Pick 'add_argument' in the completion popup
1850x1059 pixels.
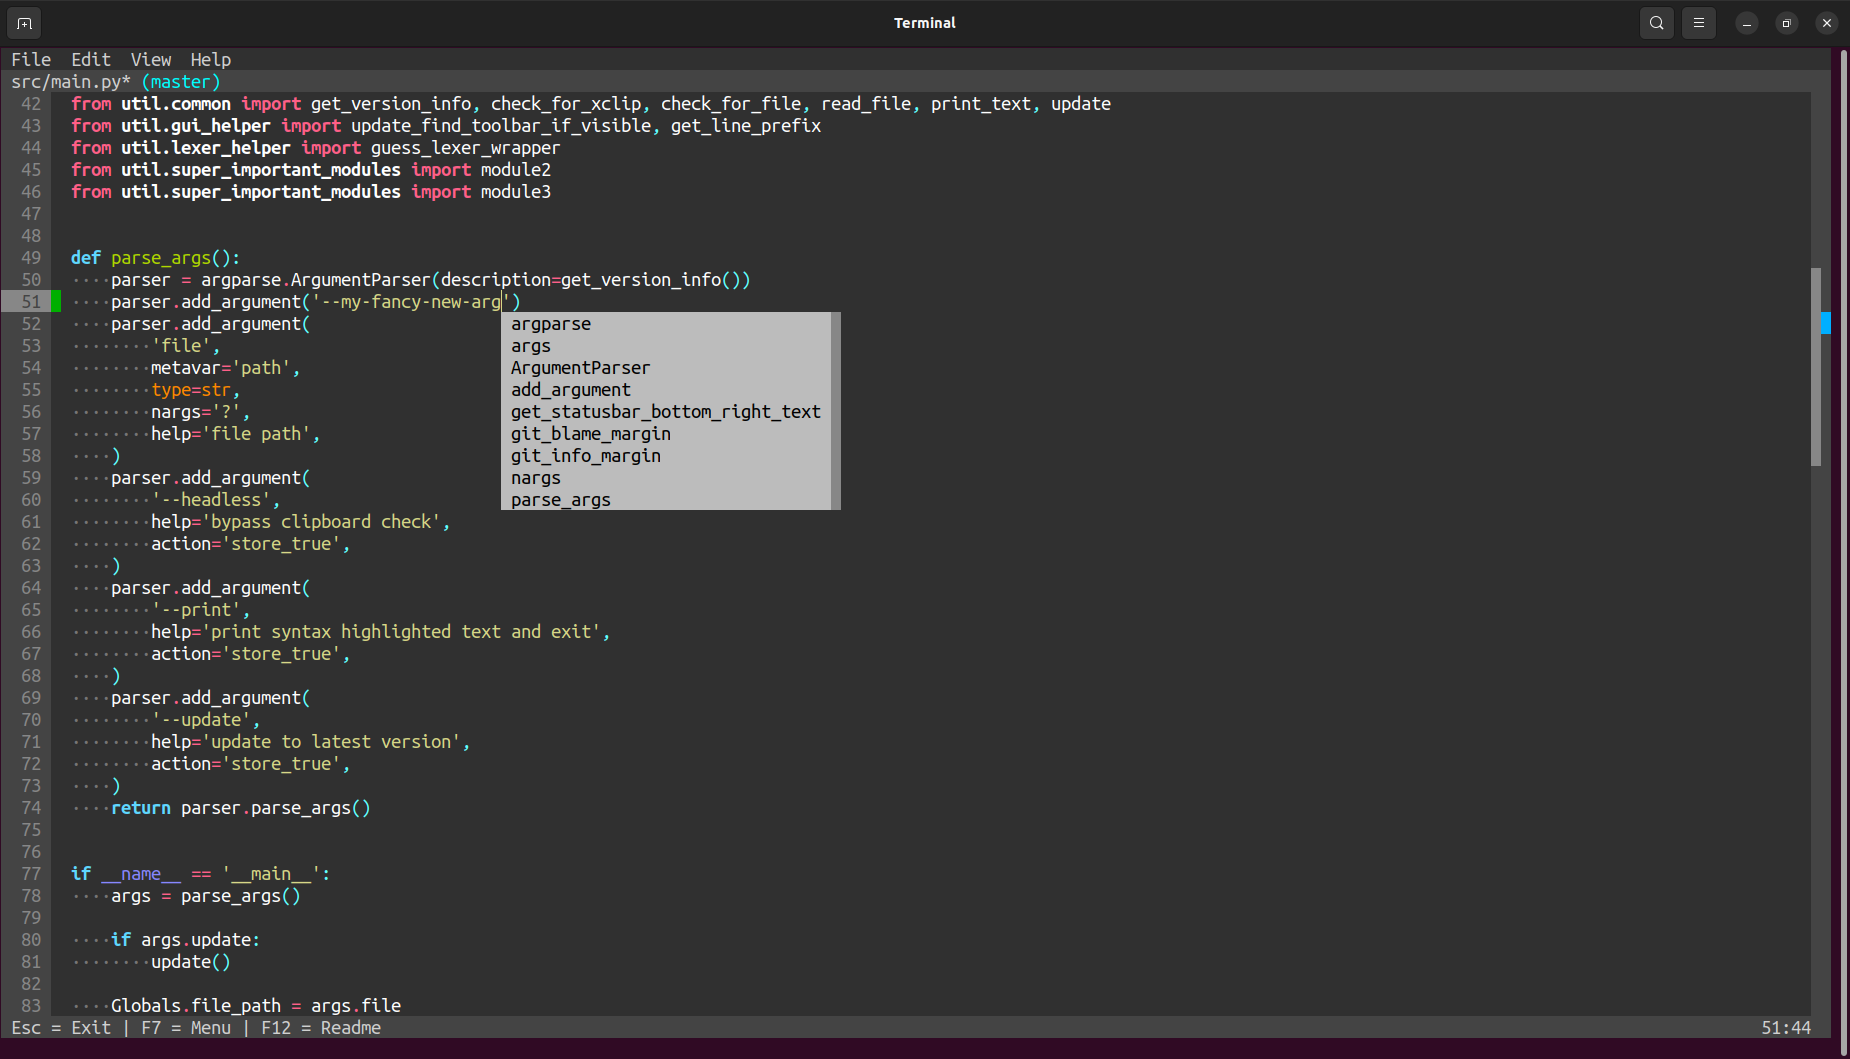[x=570, y=390]
